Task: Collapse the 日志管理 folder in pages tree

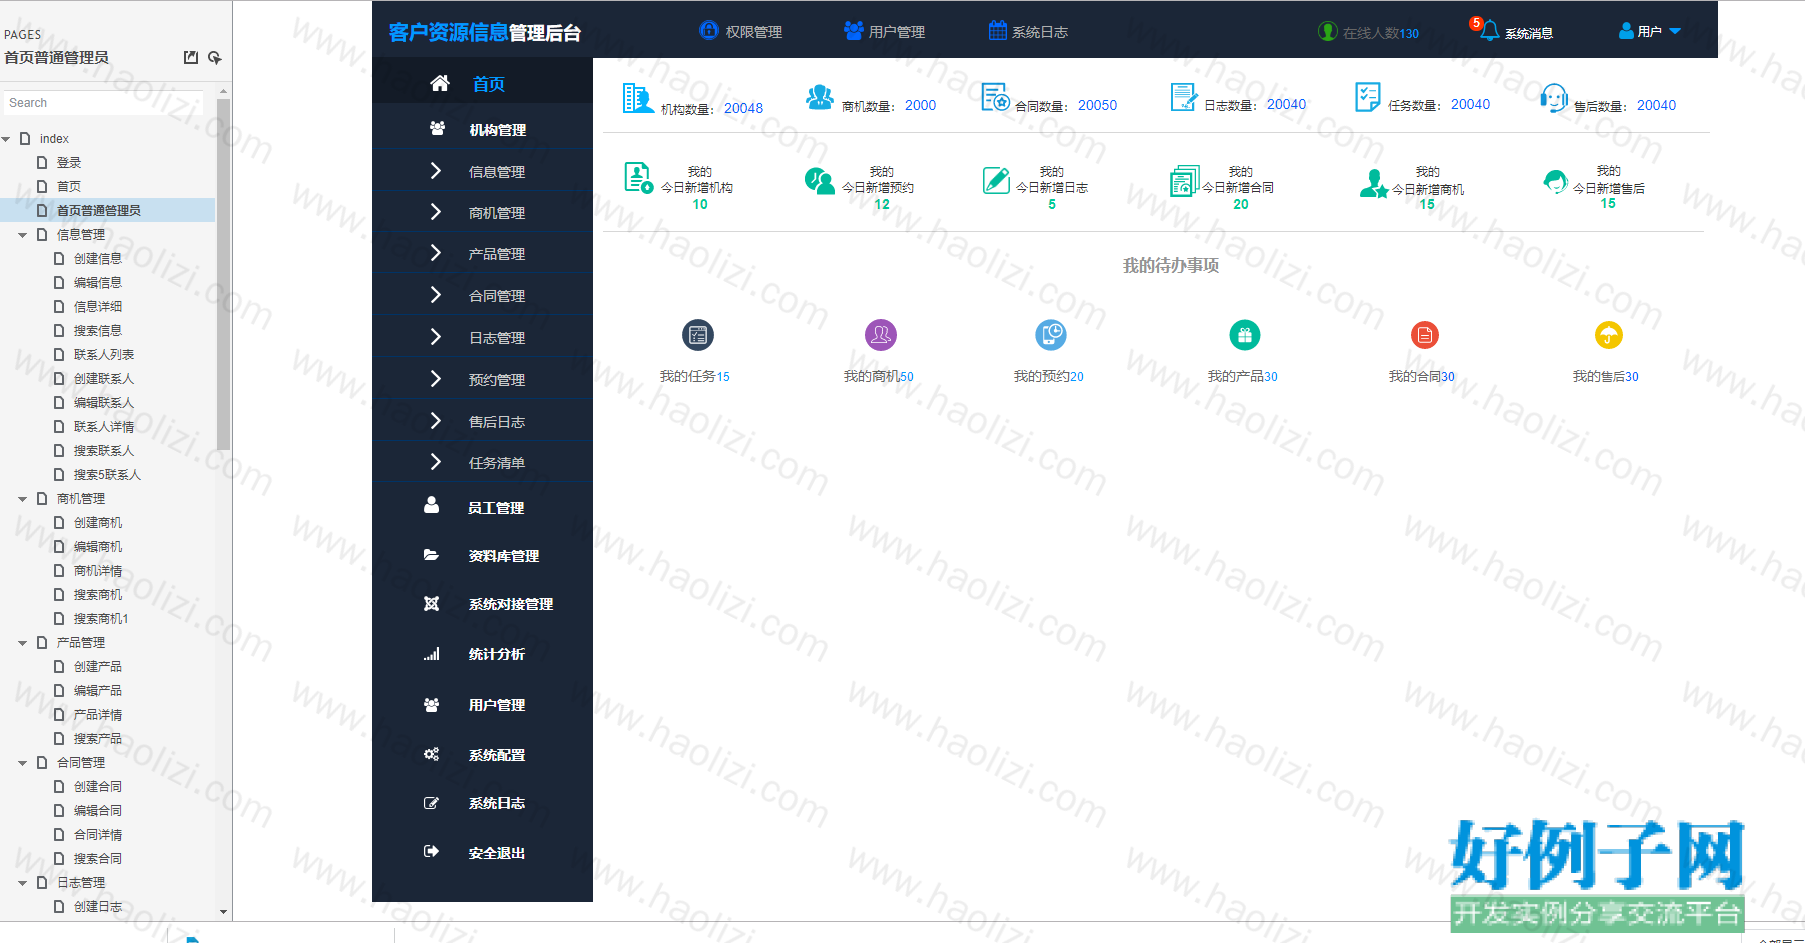Action: (23, 883)
